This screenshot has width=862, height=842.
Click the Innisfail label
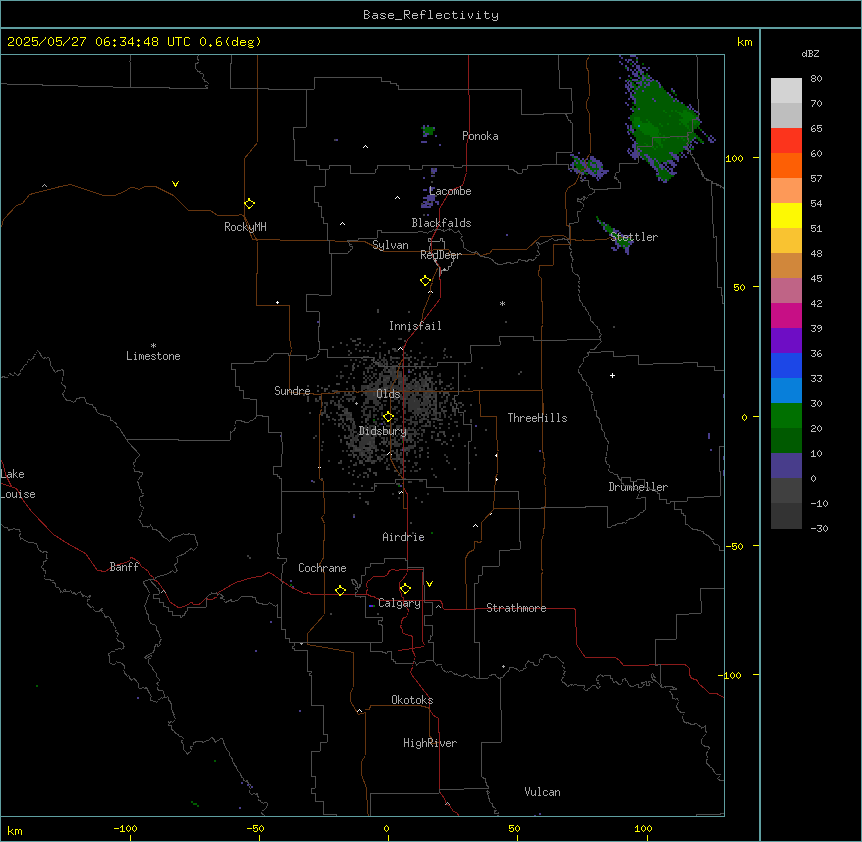[x=415, y=326]
